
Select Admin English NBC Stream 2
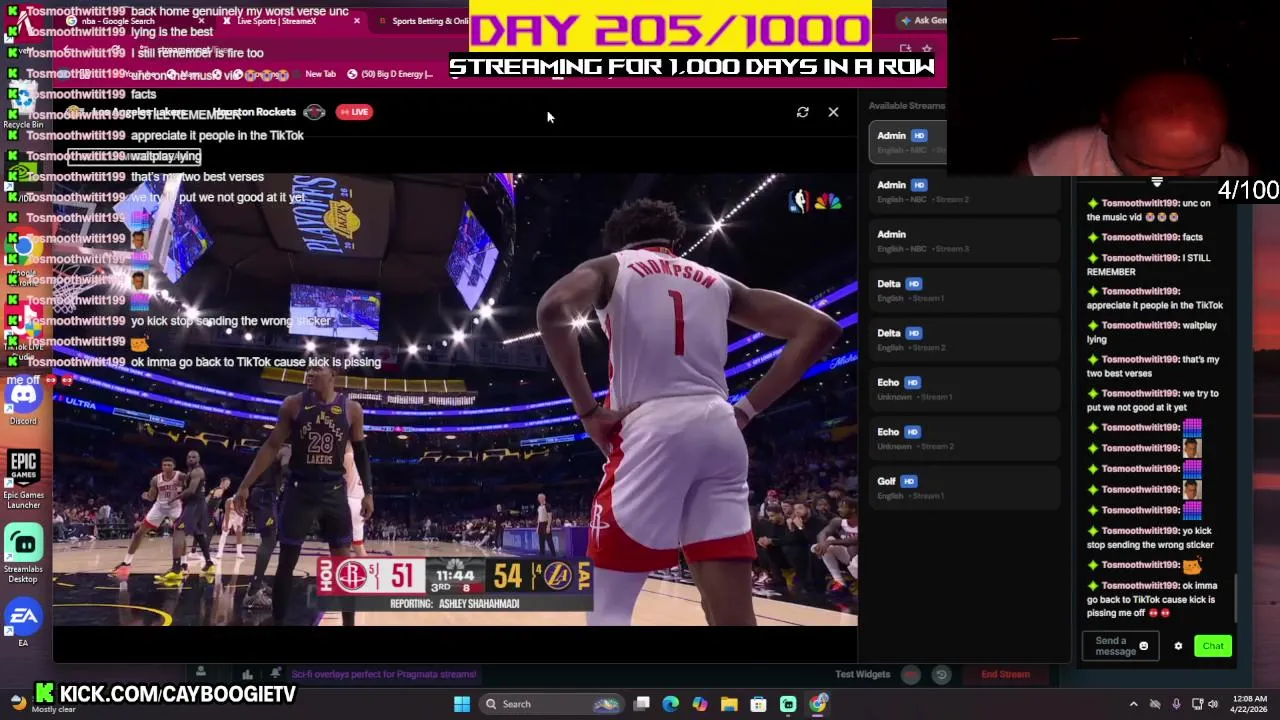point(964,191)
